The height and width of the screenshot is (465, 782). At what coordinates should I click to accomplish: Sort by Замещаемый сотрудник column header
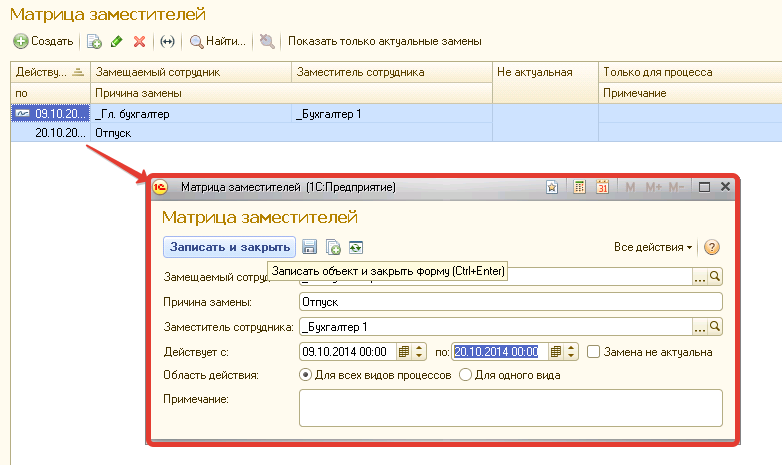(x=191, y=72)
